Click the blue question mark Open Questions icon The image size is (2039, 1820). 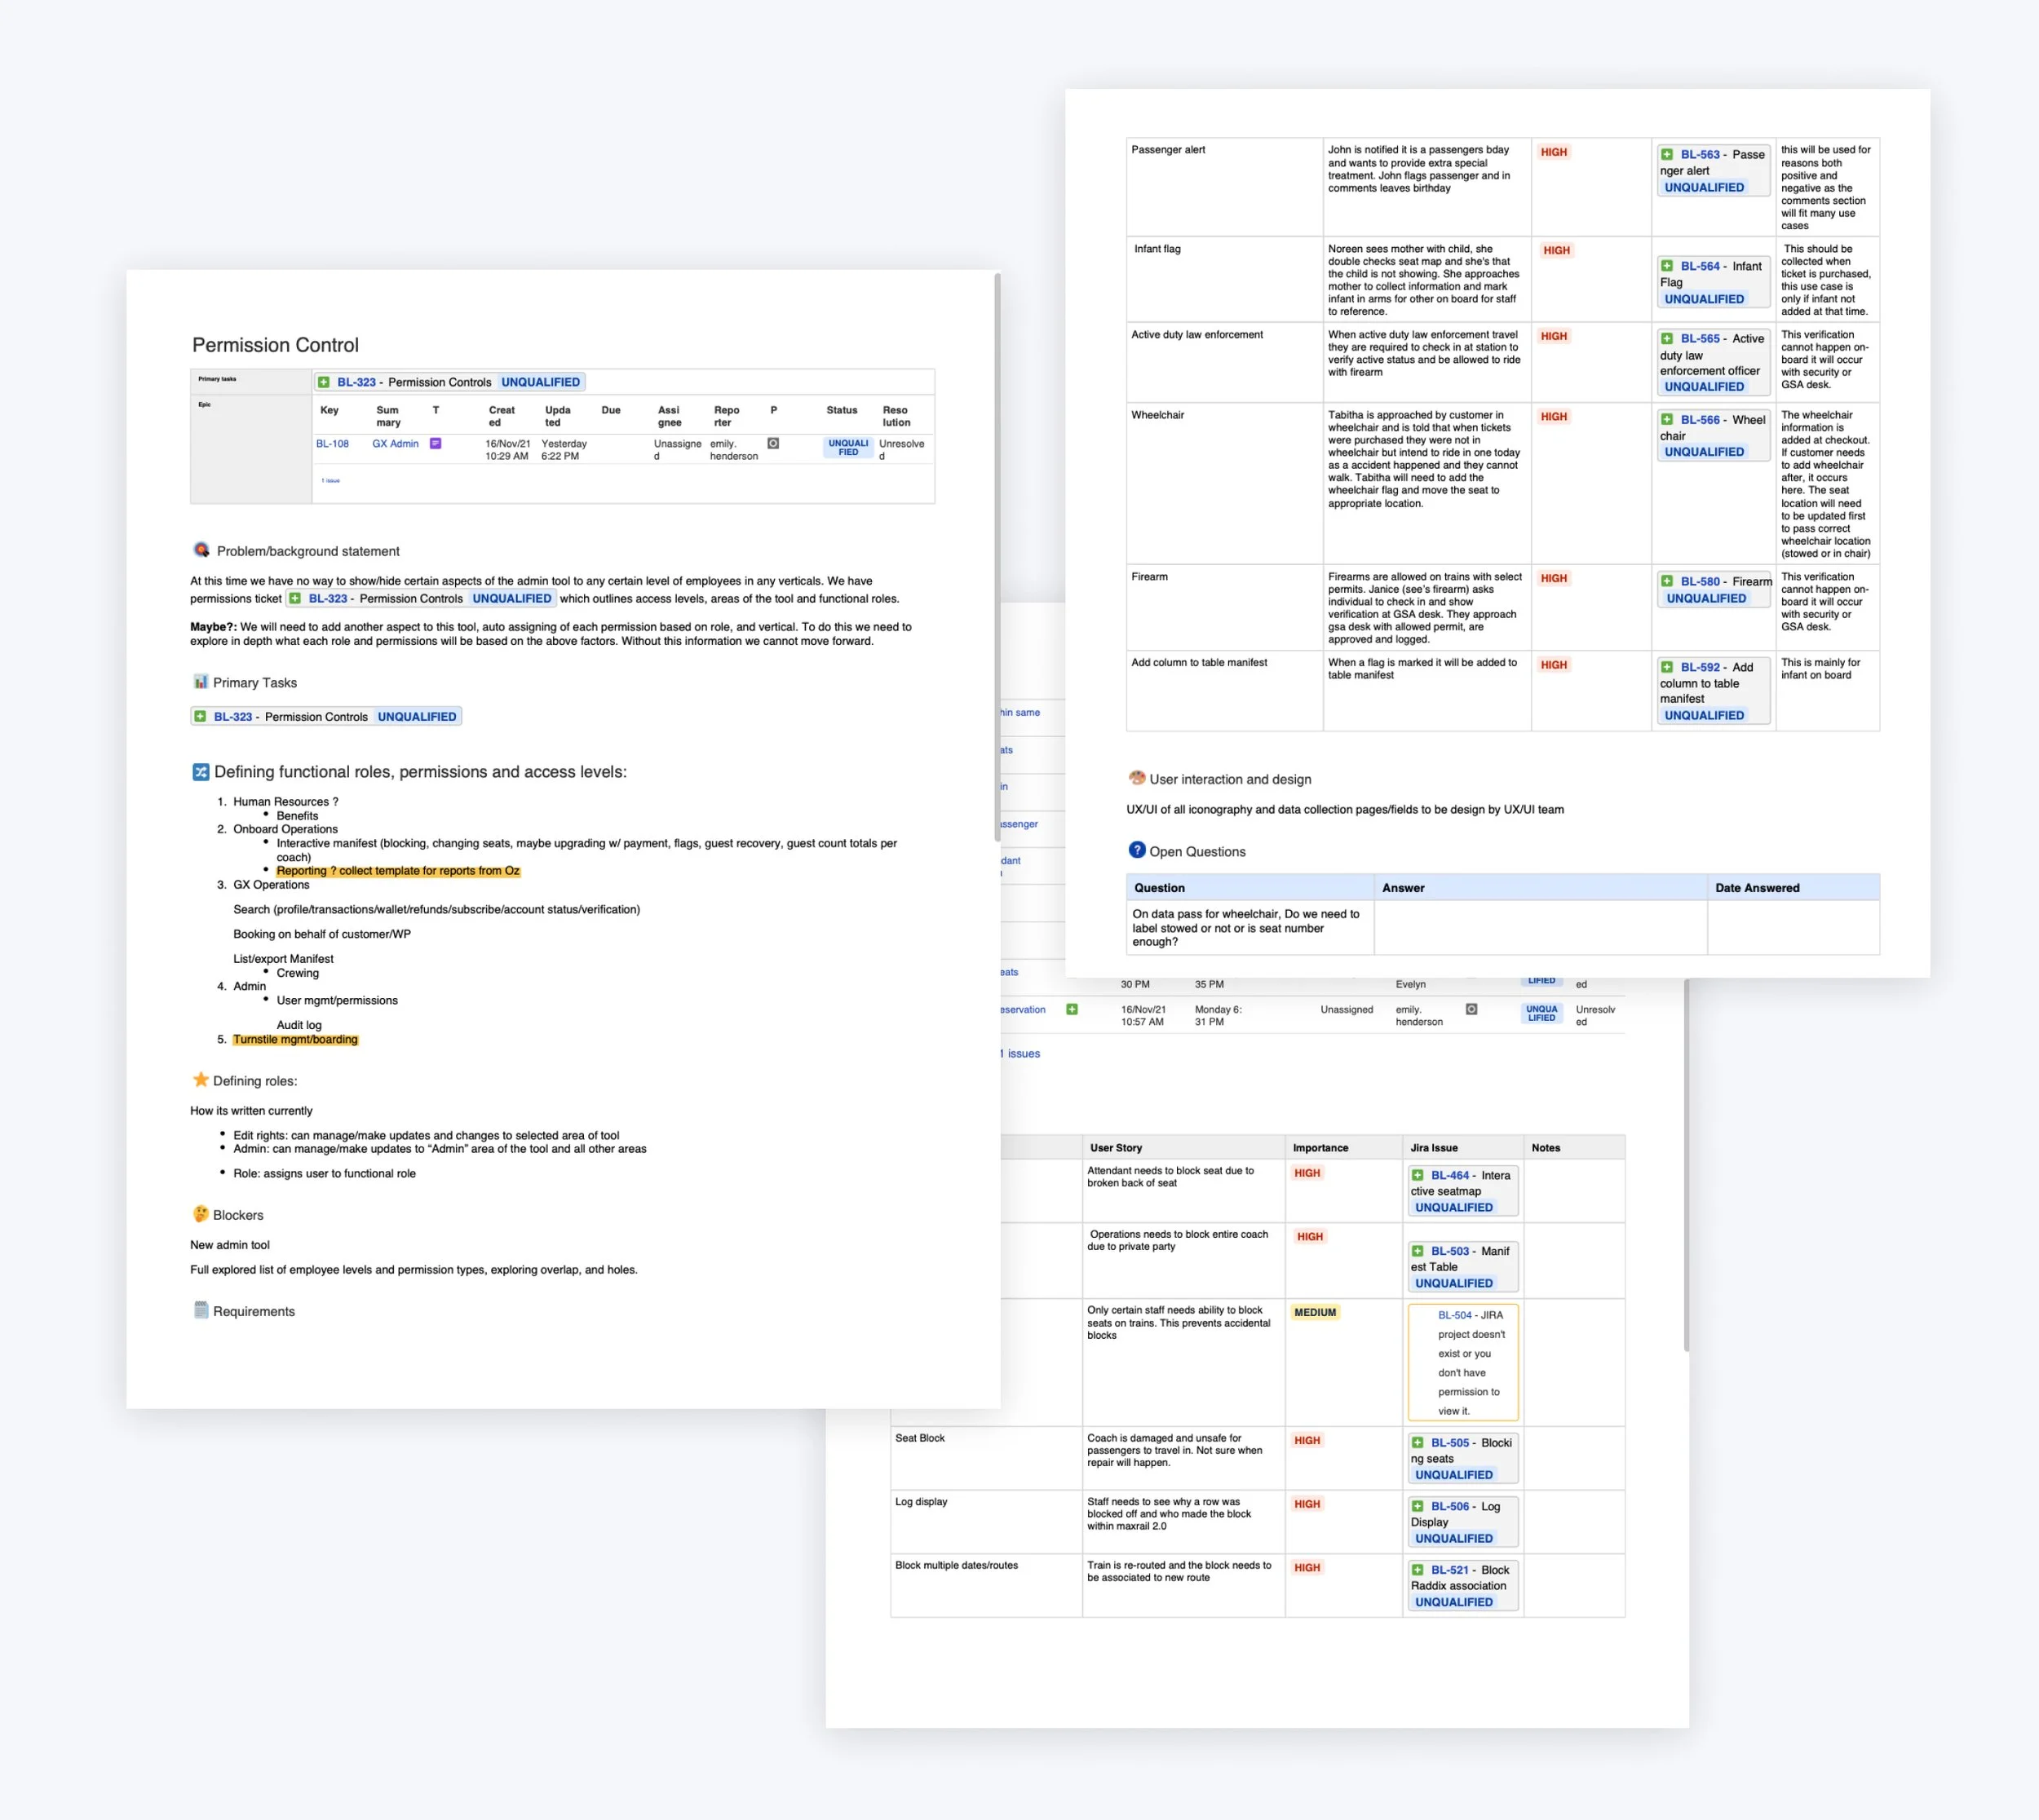pos(1136,850)
